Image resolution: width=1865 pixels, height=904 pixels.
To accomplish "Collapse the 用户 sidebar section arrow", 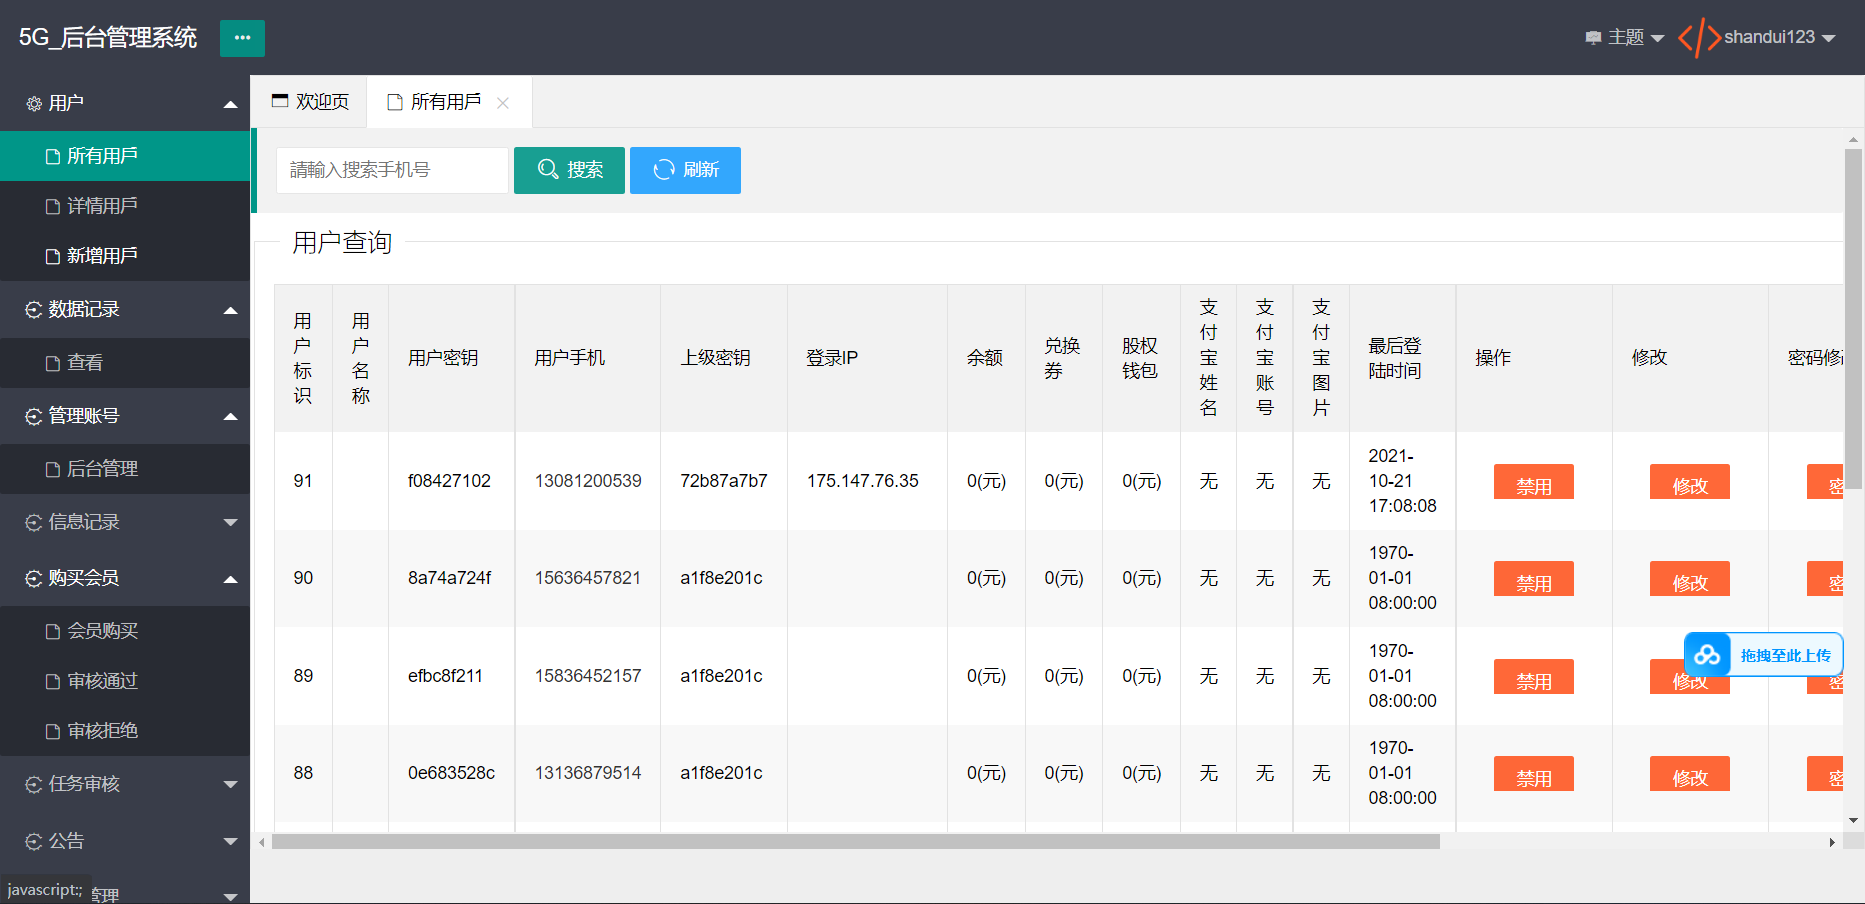I will (231, 104).
